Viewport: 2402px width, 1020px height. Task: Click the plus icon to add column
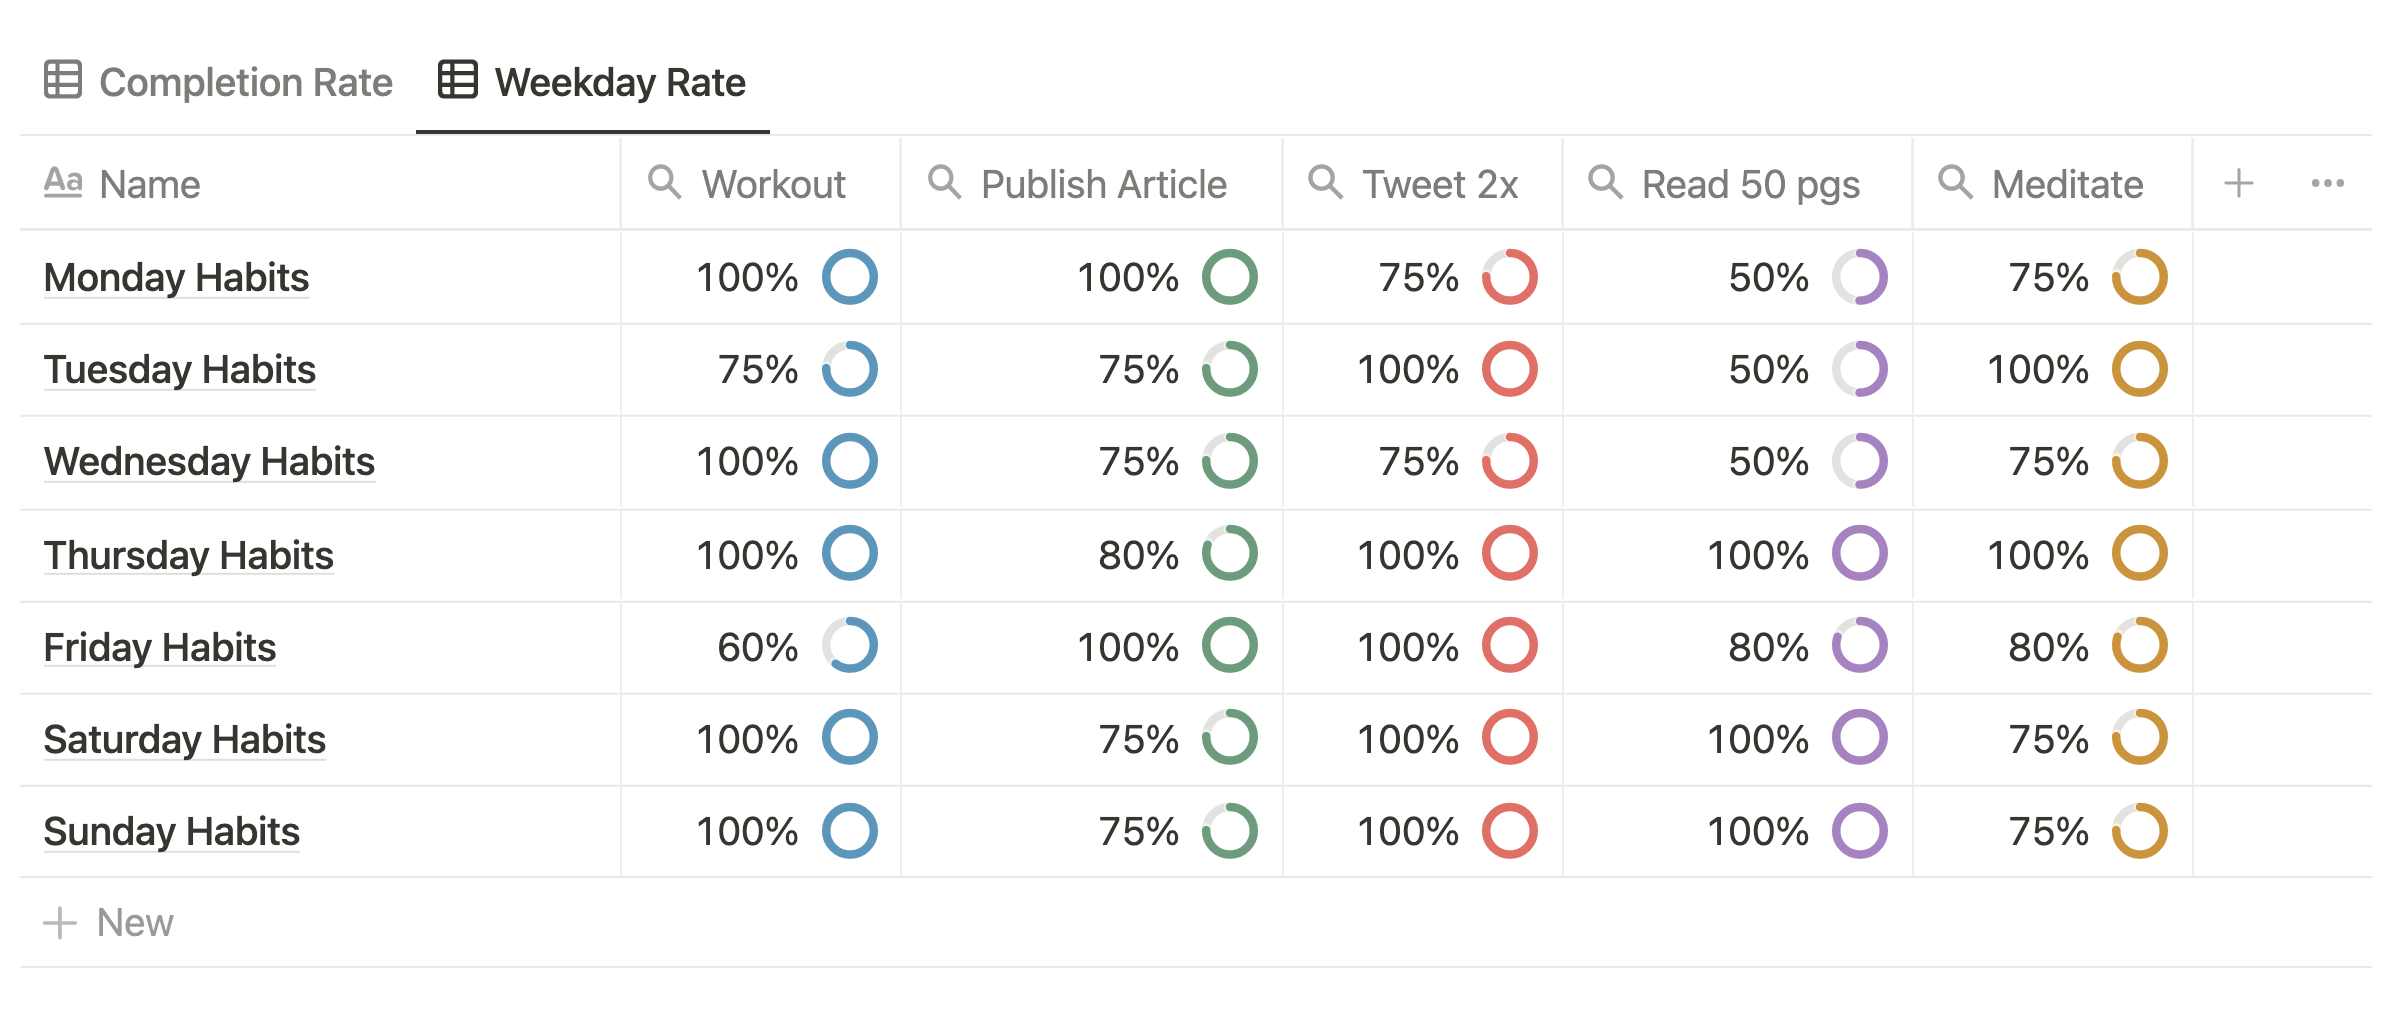[2239, 183]
